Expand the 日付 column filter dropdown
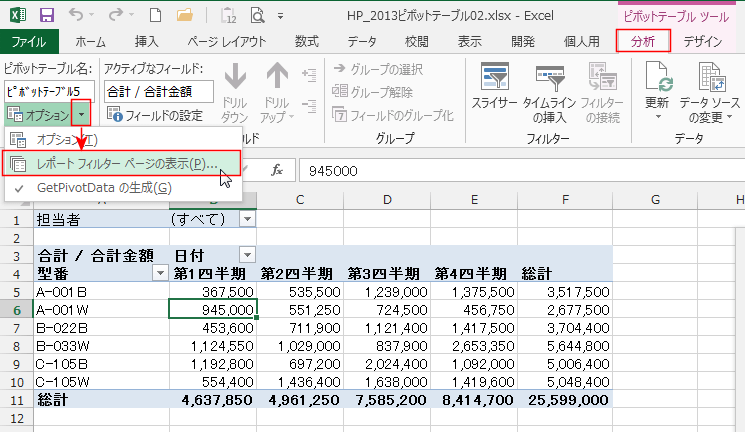Screen dimensions: 745x432 click(x=247, y=254)
